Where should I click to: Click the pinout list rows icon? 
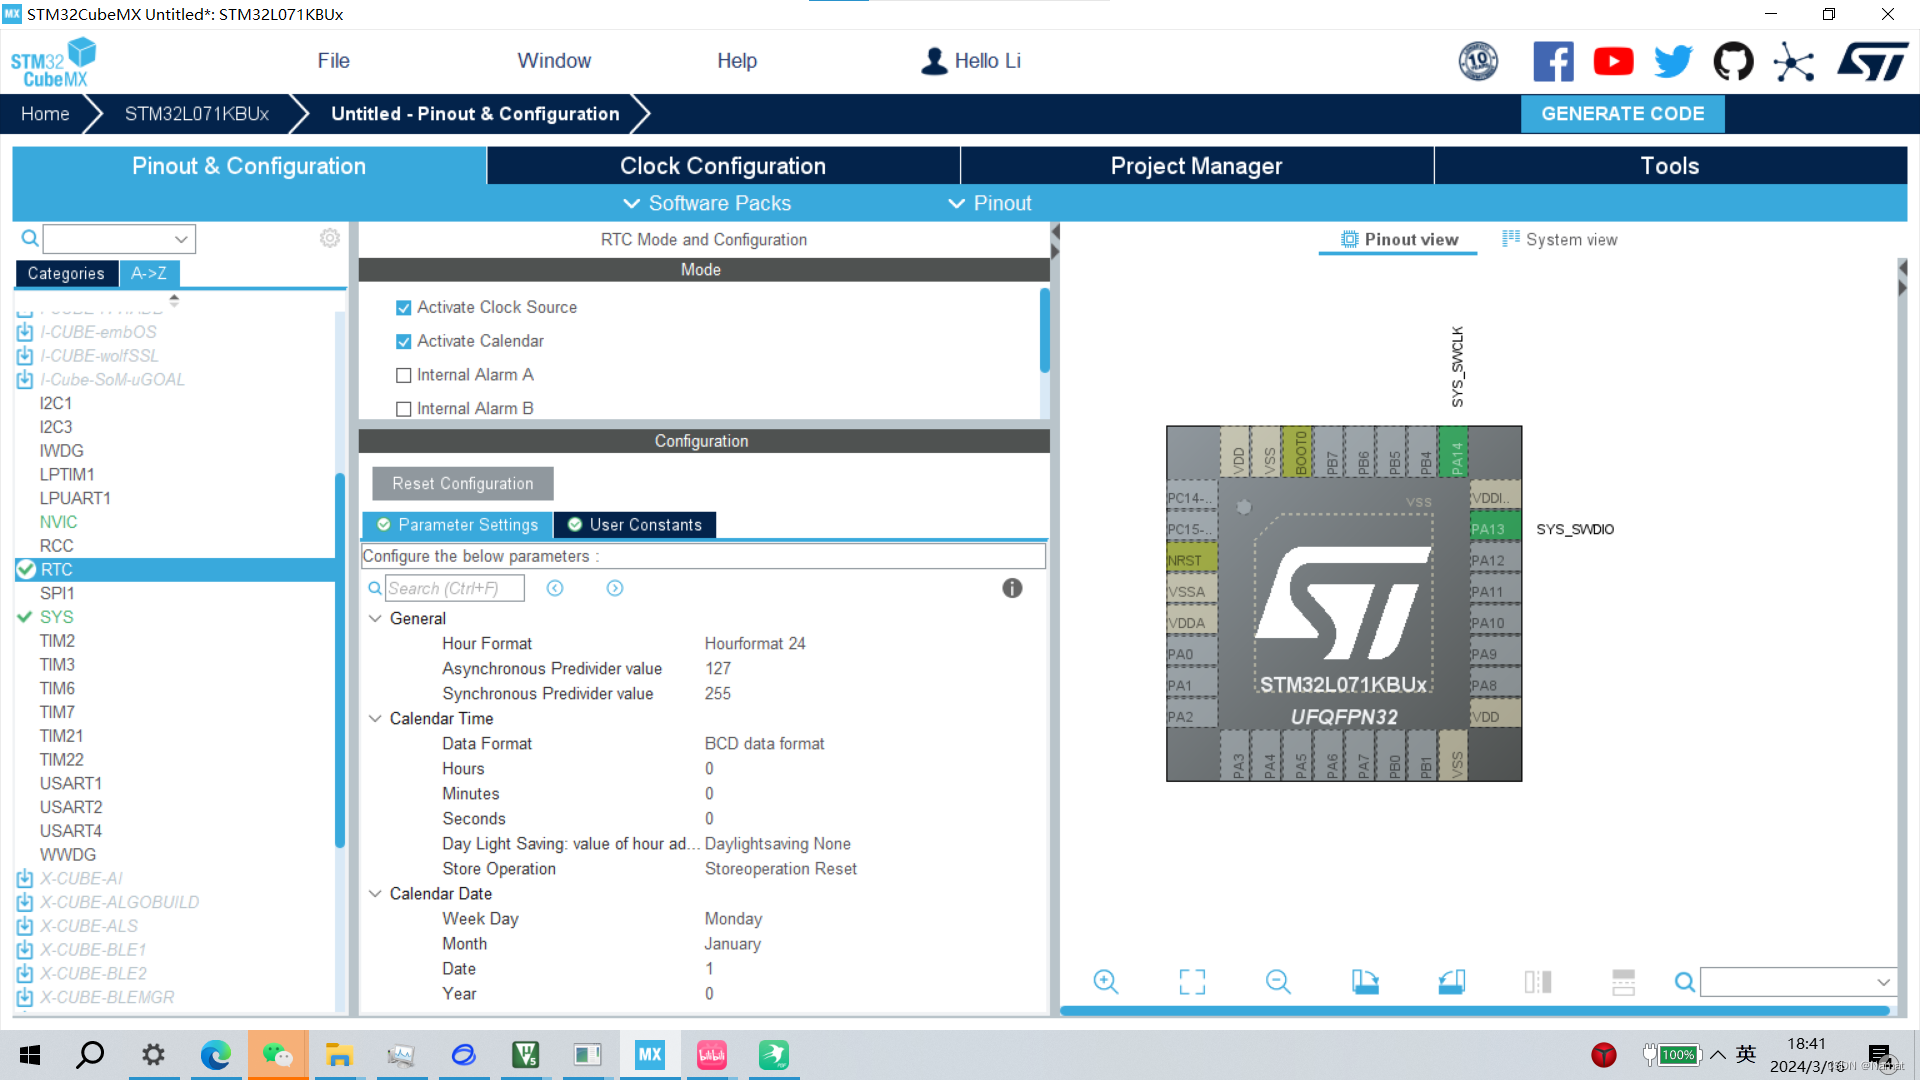1624,982
